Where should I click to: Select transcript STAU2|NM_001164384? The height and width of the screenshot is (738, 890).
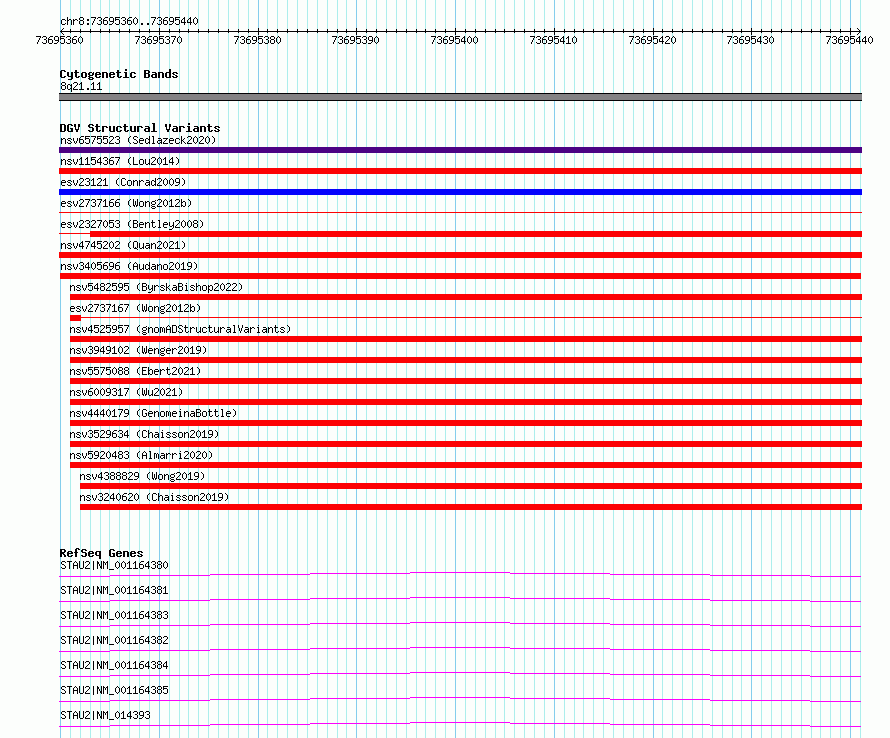click(x=114, y=665)
